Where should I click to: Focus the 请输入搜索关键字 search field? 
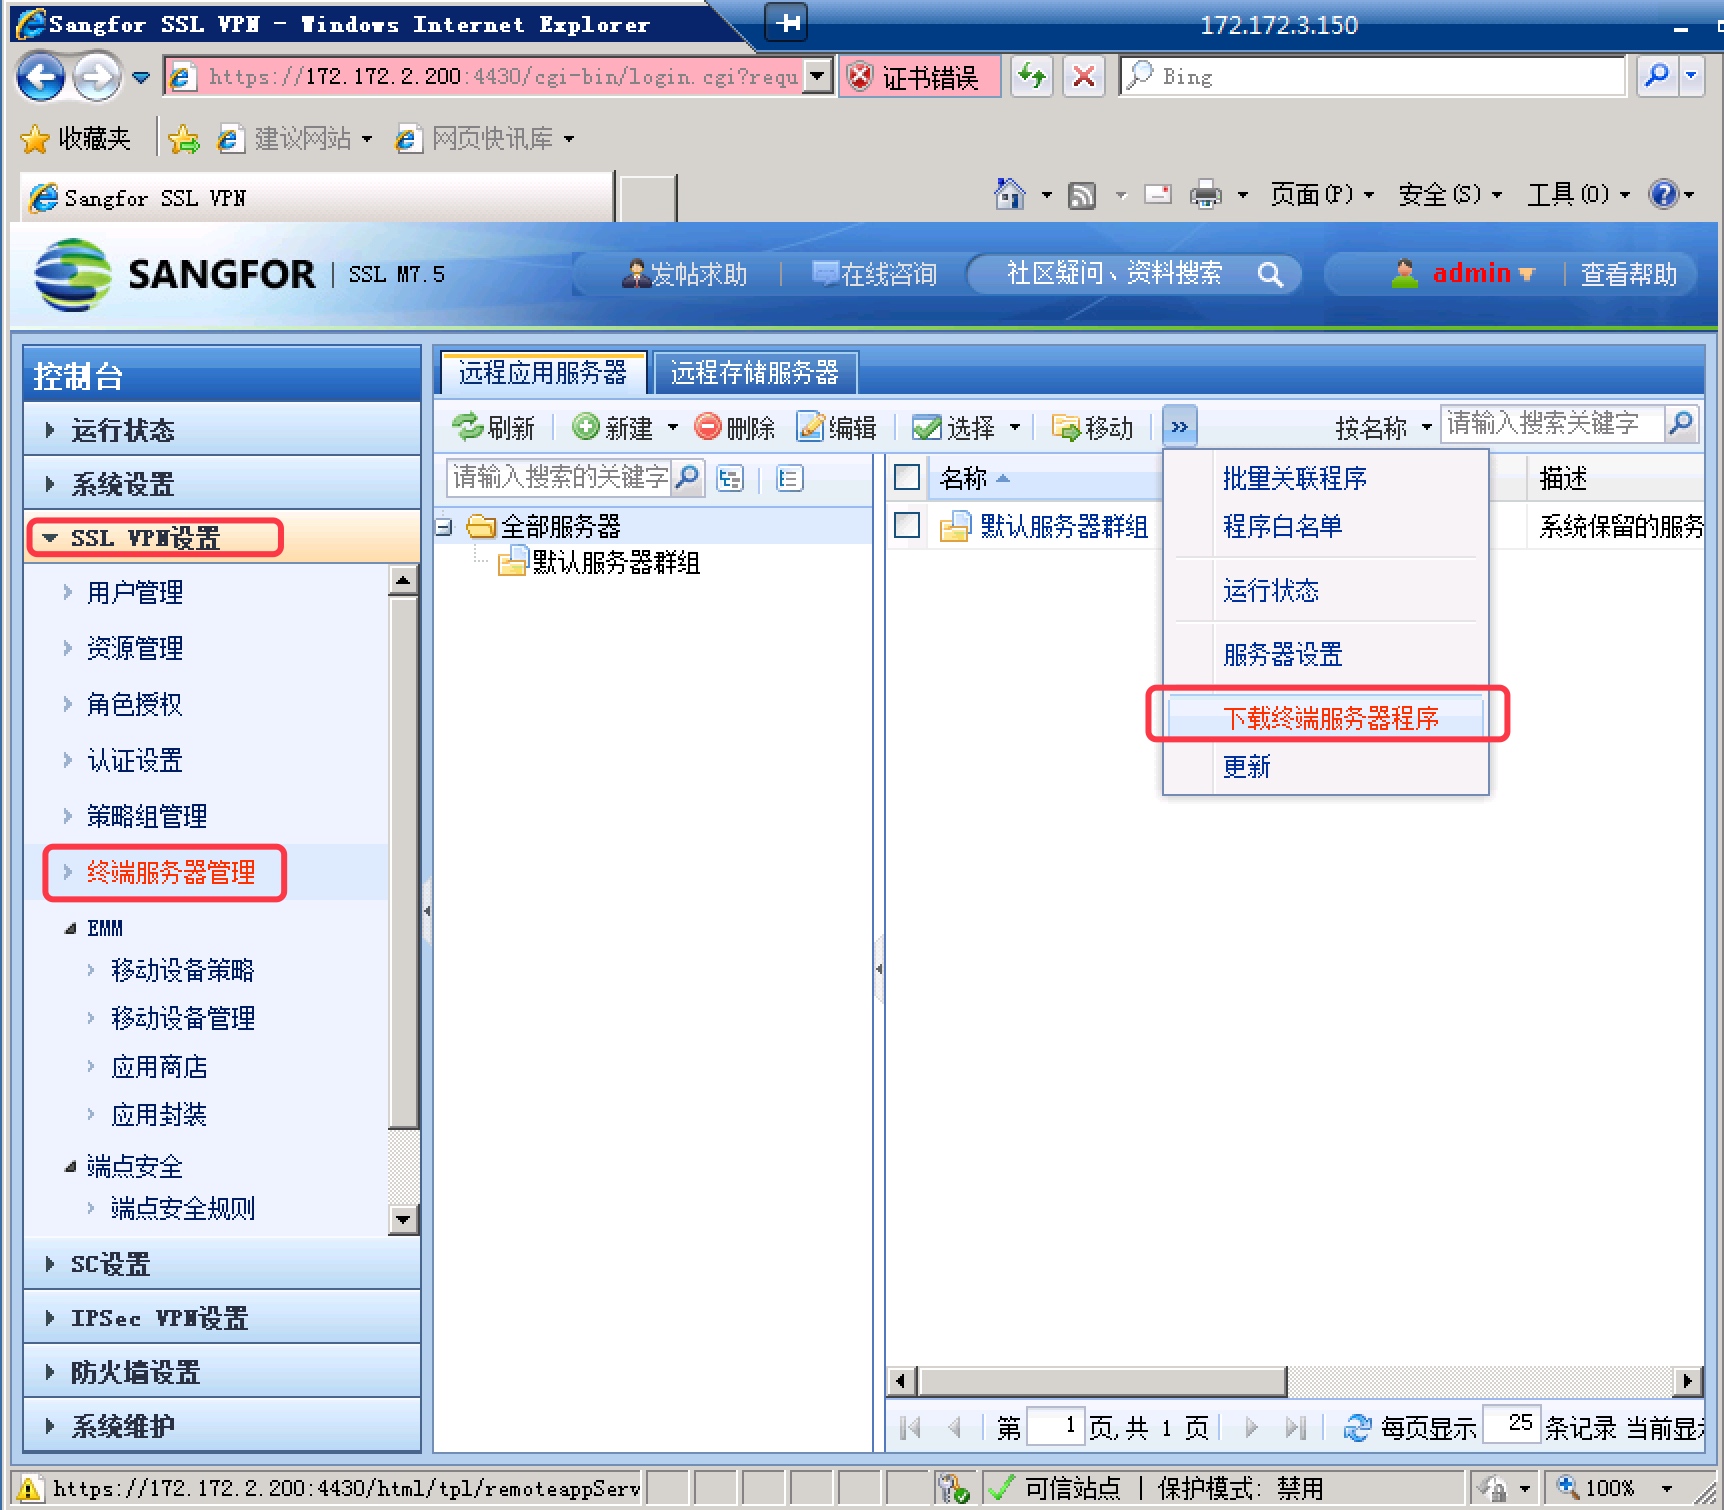click(1553, 424)
